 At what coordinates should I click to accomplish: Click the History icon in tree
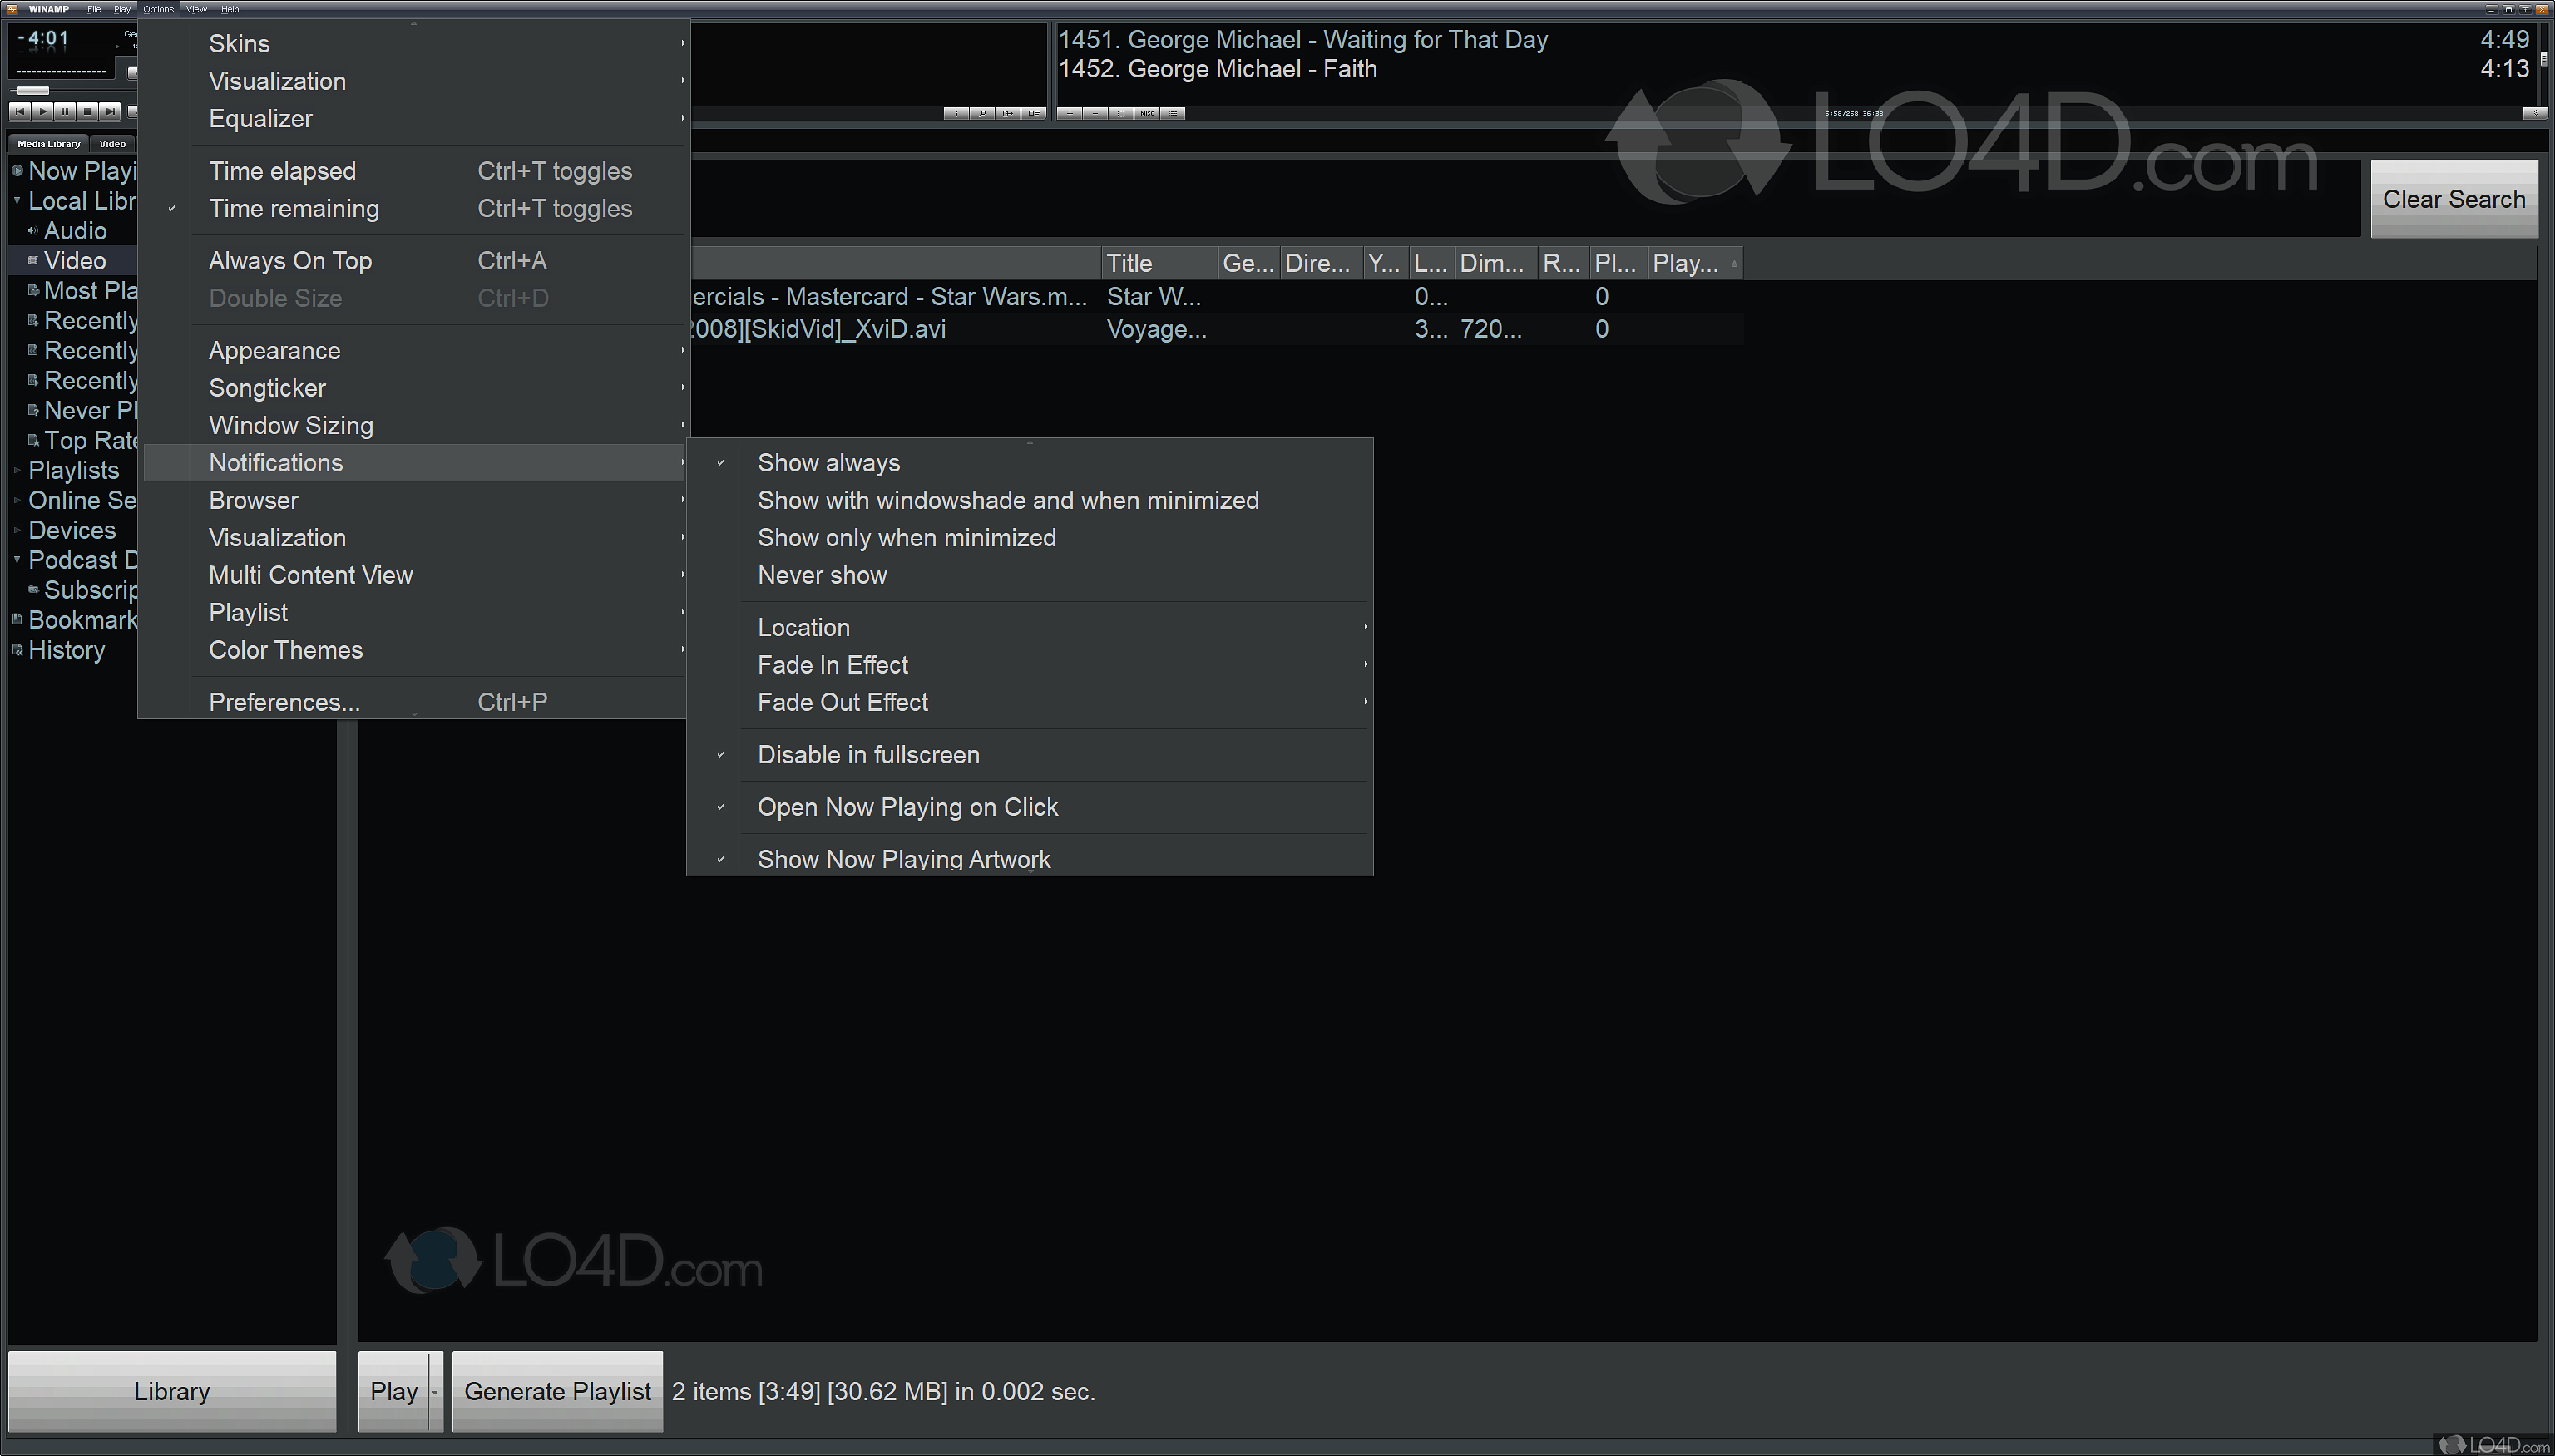pos(17,651)
